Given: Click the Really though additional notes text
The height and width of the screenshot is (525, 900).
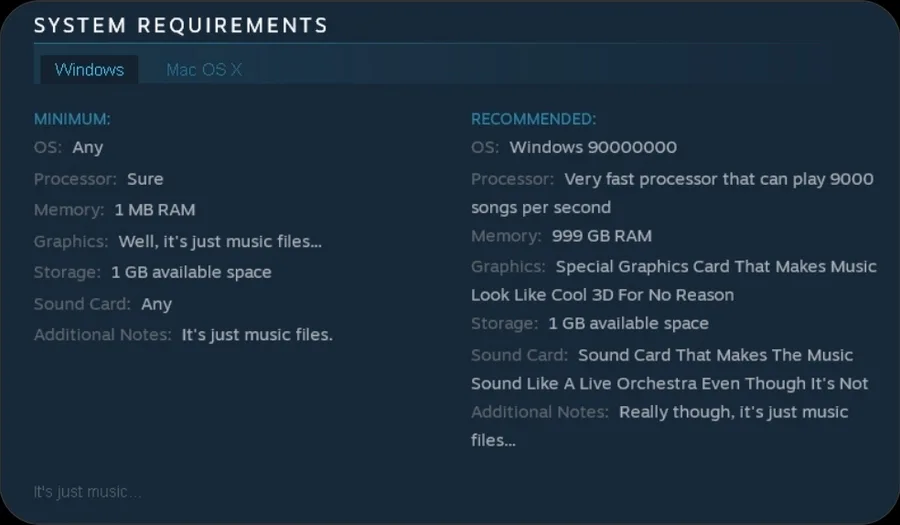Looking at the screenshot, I should pyautogui.click(x=660, y=426).
